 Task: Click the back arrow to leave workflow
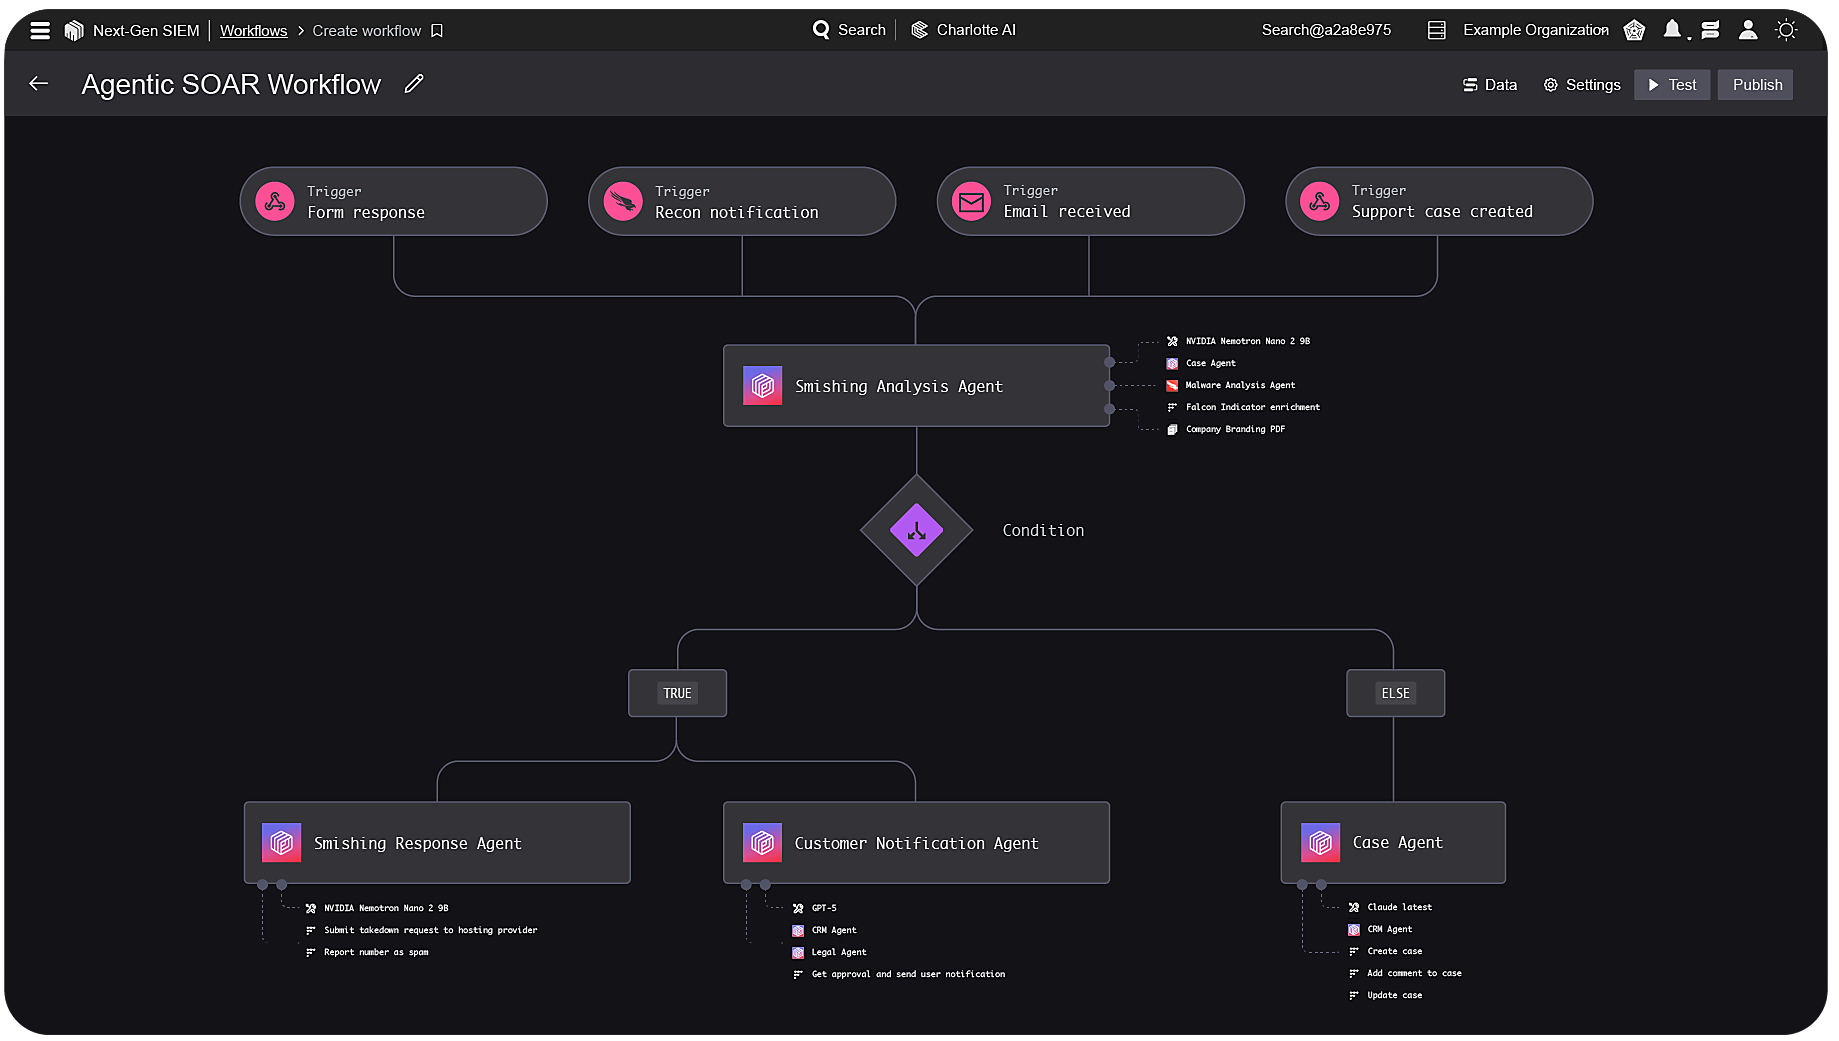tap(39, 84)
